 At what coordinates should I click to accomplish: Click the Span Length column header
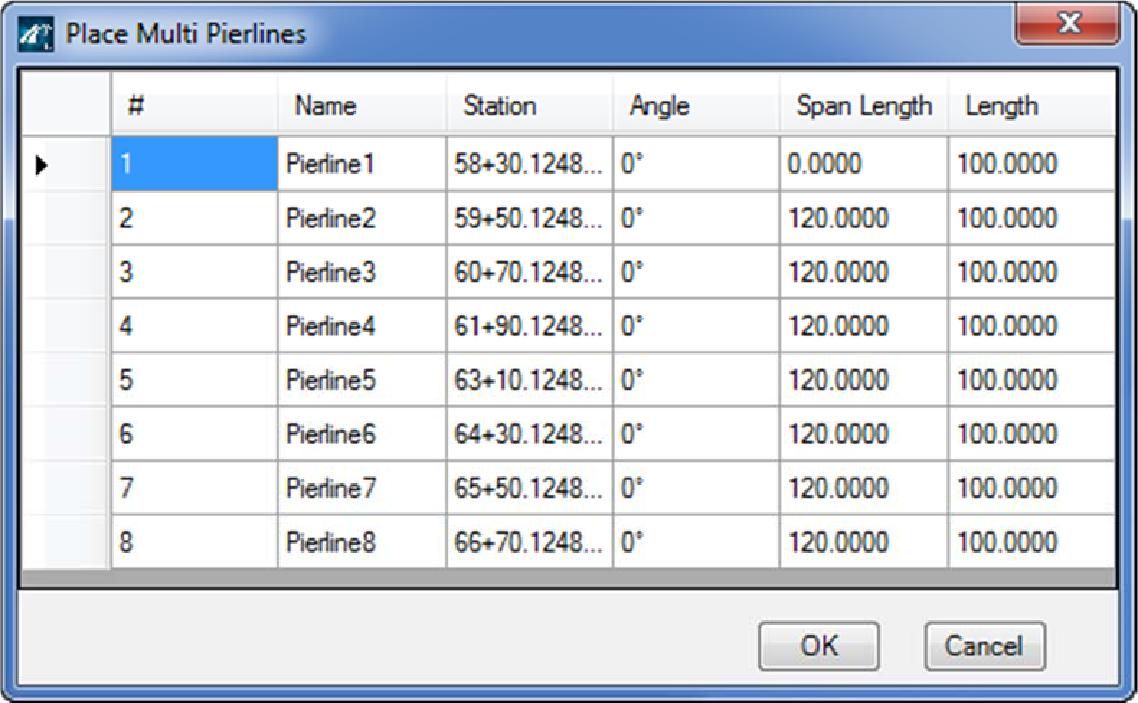pyautogui.click(x=864, y=106)
